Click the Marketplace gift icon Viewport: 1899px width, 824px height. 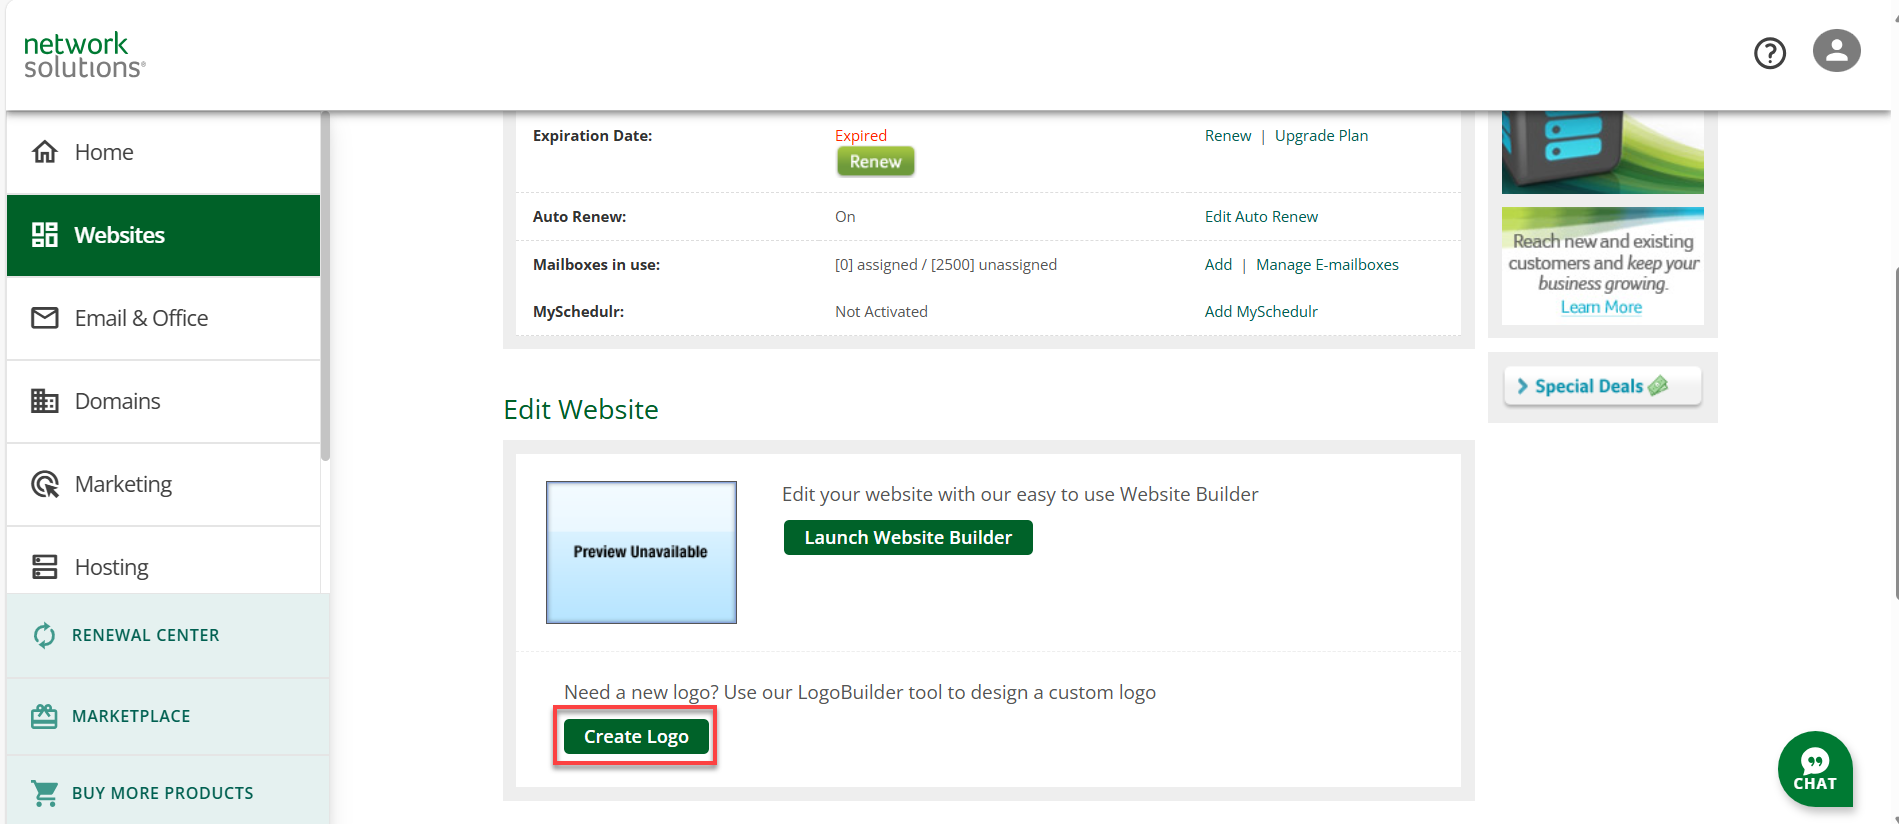(44, 716)
